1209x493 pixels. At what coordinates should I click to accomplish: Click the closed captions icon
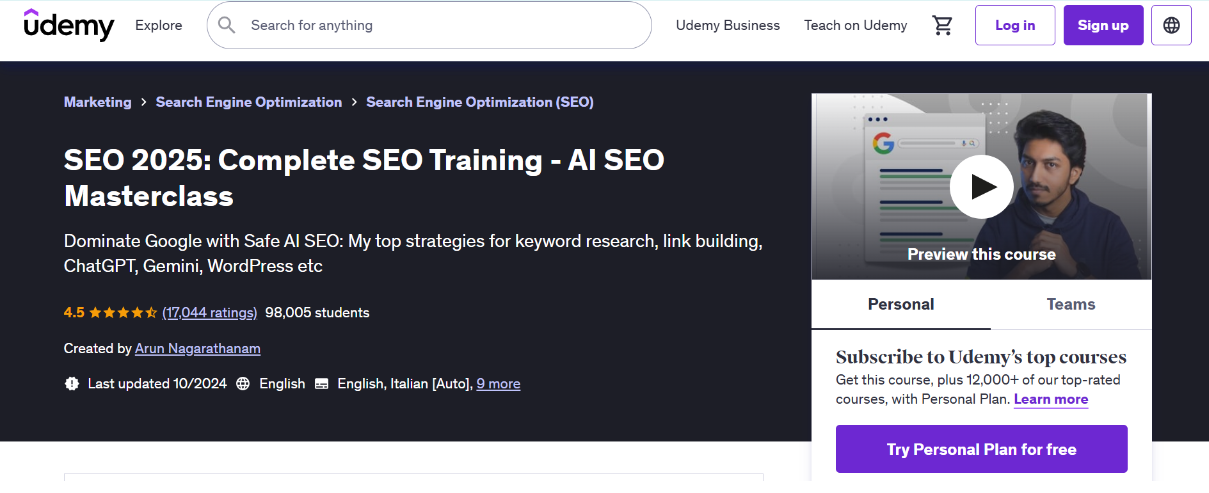coord(321,383)
